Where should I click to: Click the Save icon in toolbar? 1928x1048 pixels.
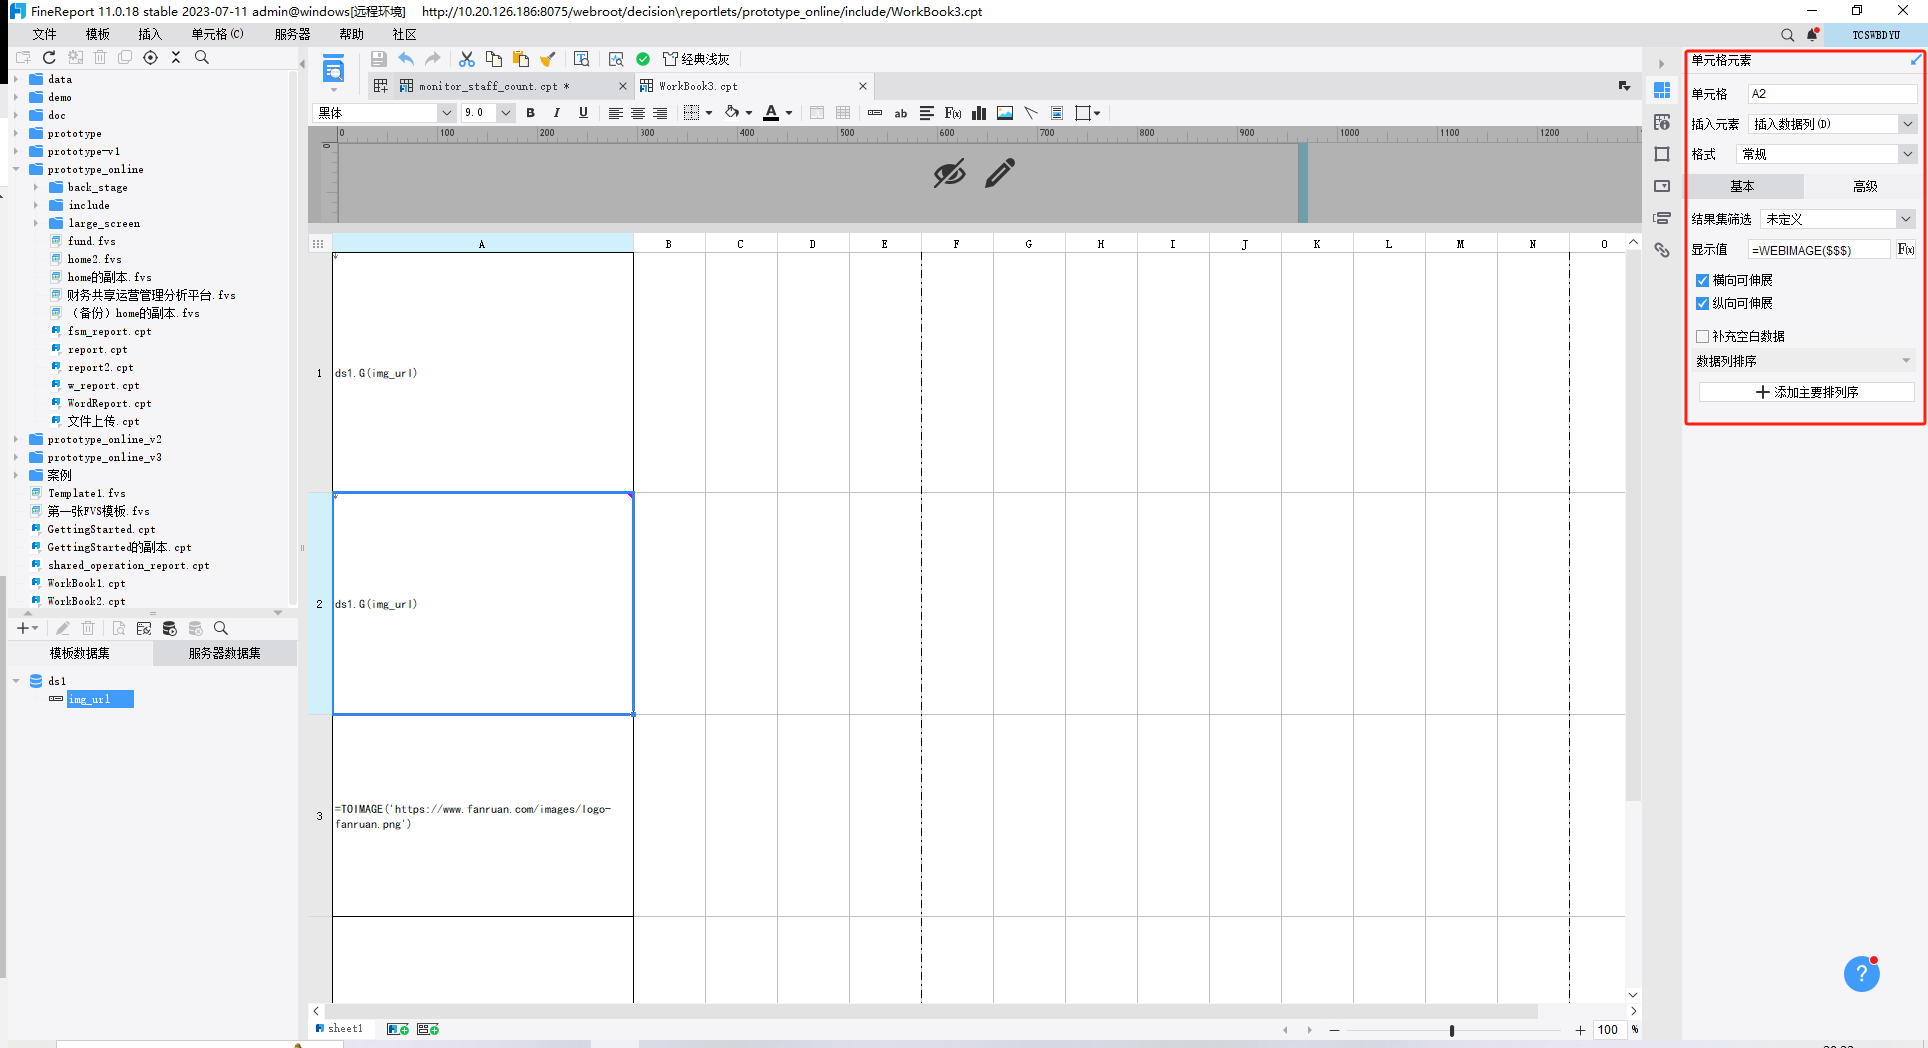[x=378, y=59]
